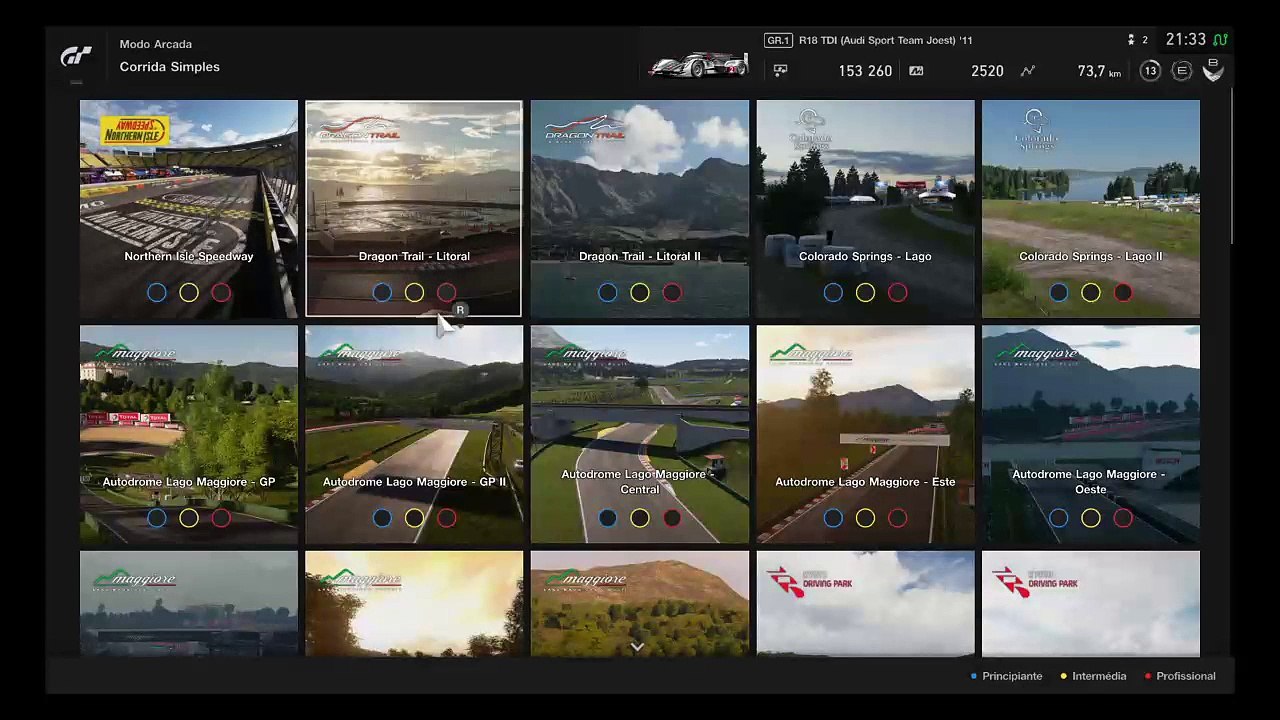Select yellow circle on Lago Maggiore - Central
Screen dimensions: 1280x720
tap(640, 518)
